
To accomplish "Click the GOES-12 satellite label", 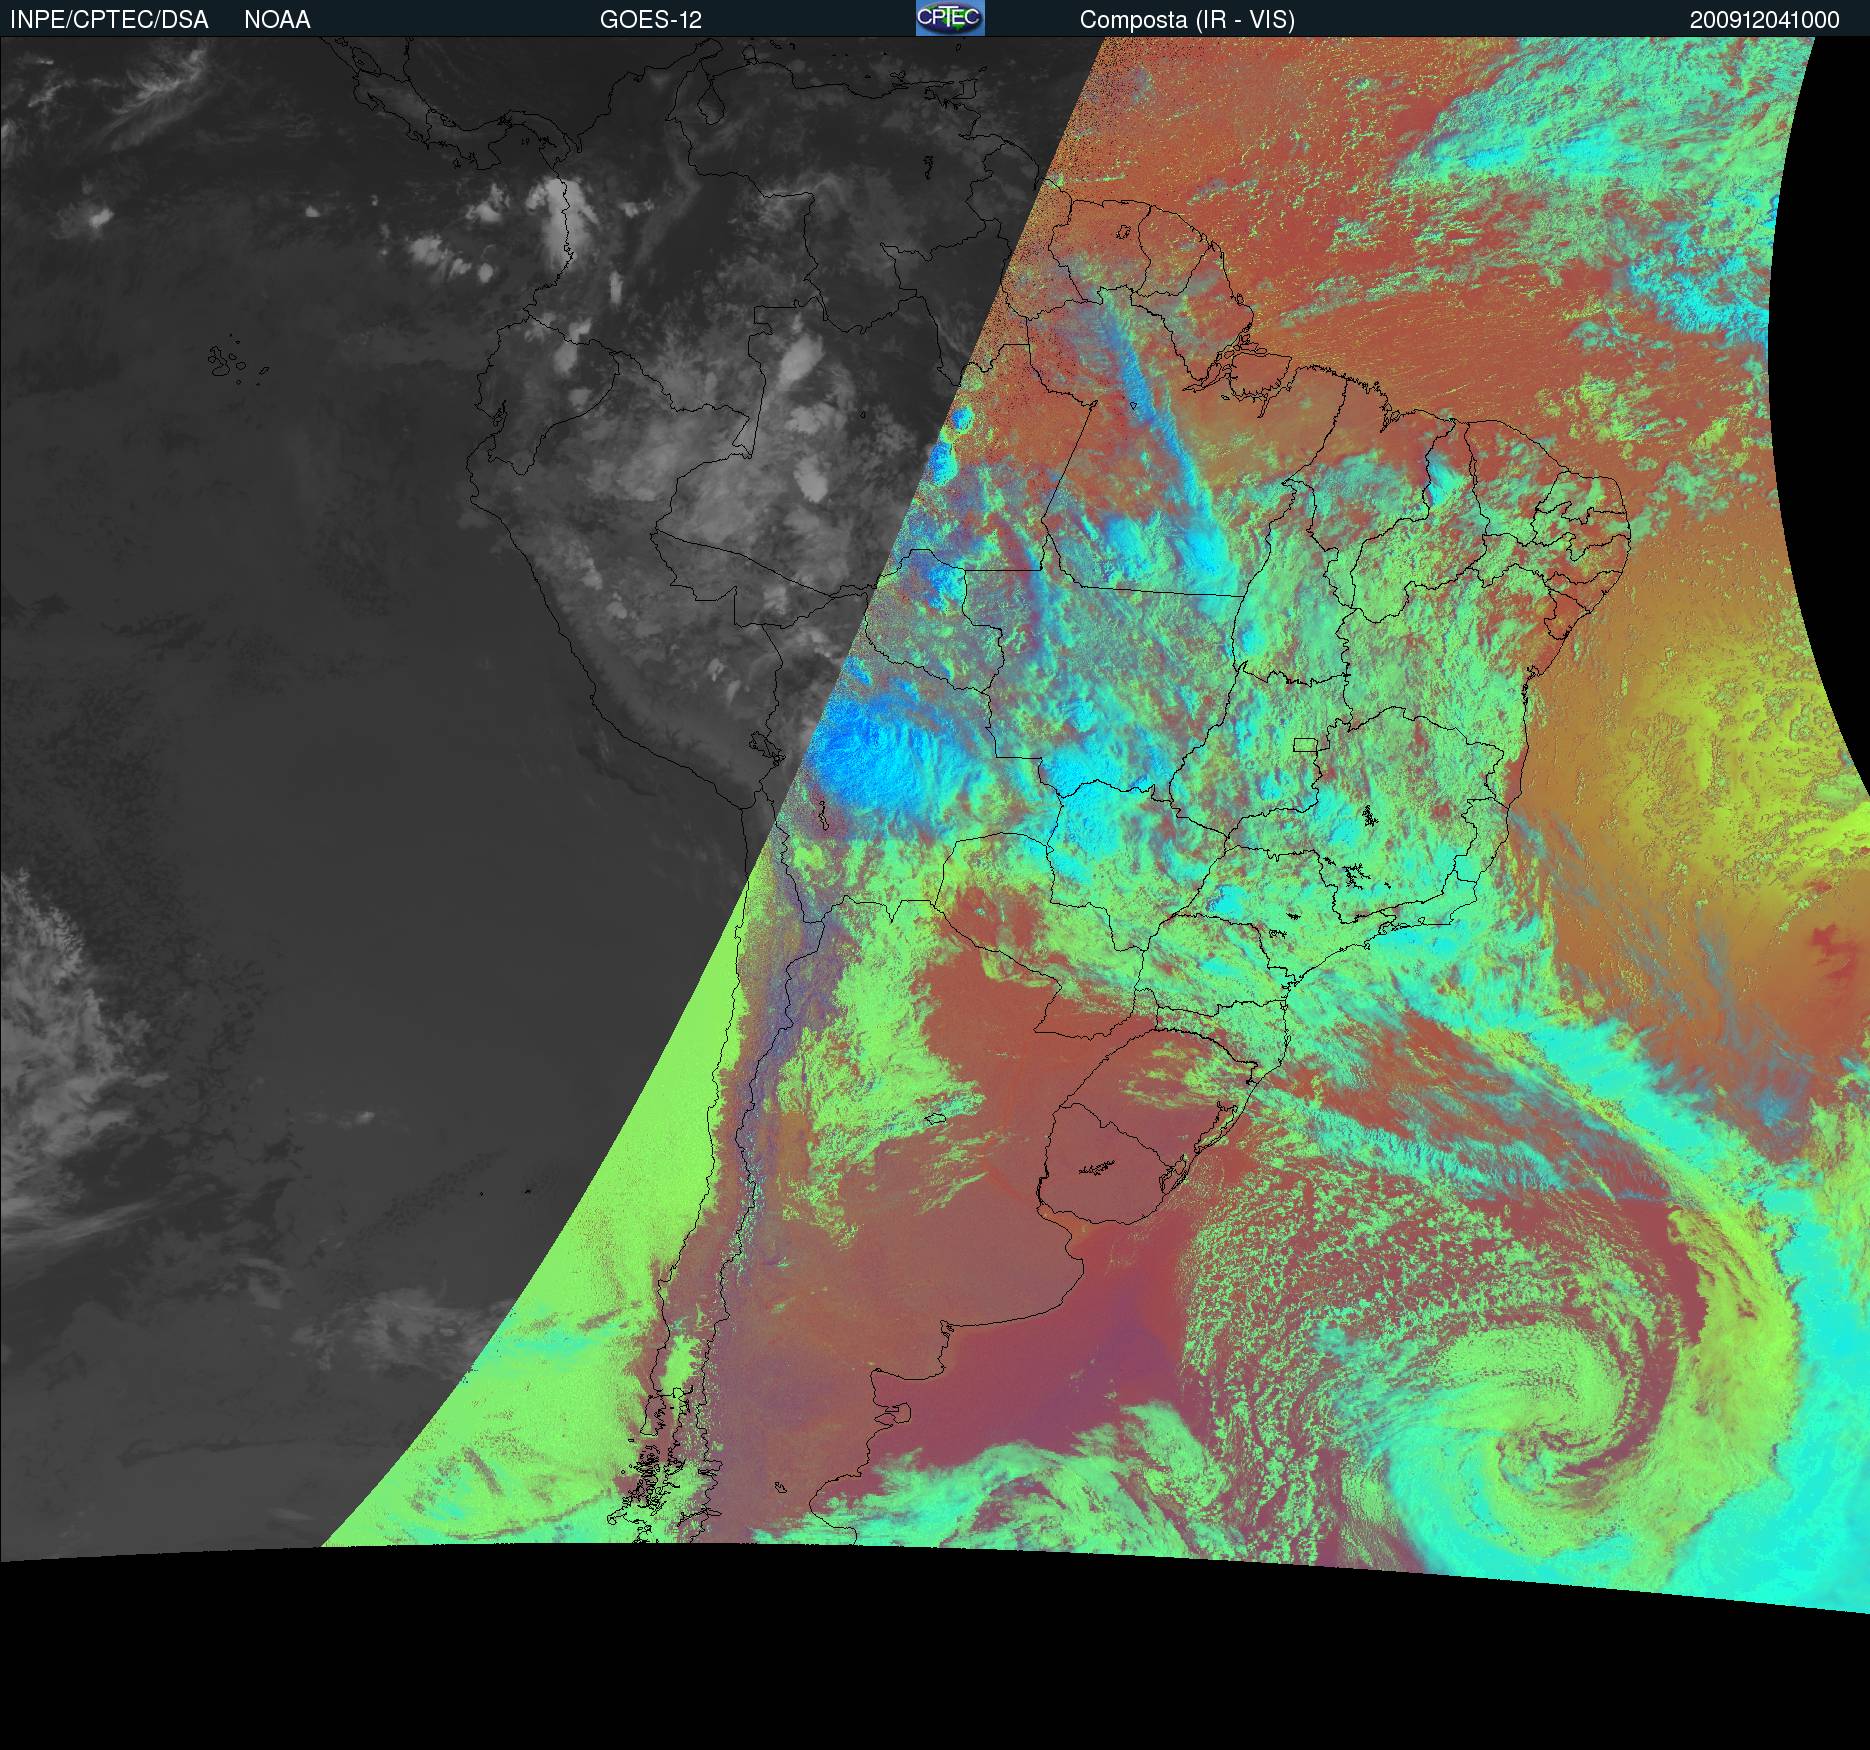I will click(651, 20).
